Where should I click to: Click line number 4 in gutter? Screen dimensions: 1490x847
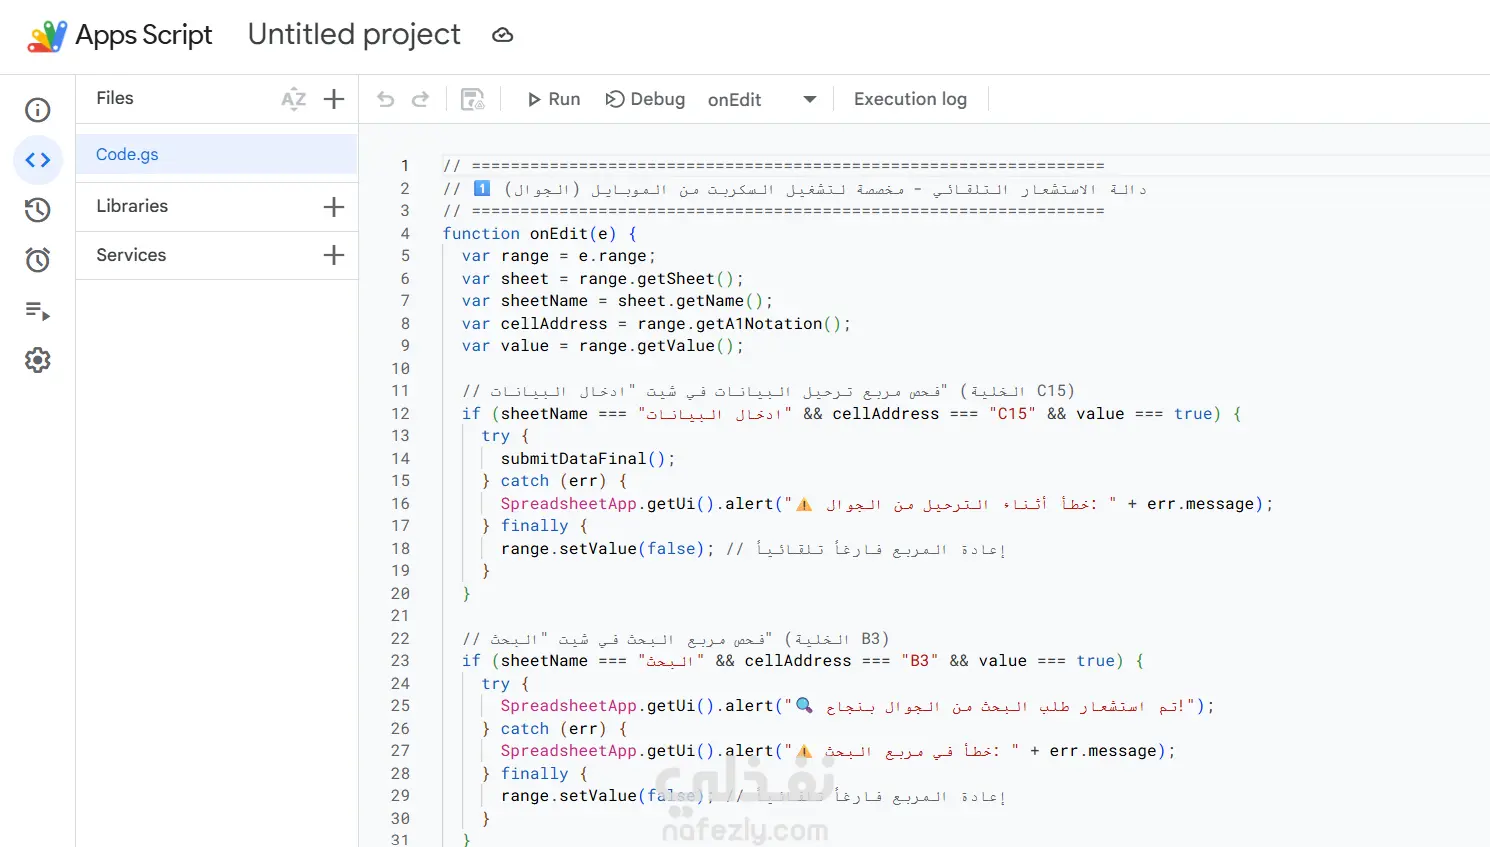405,233
